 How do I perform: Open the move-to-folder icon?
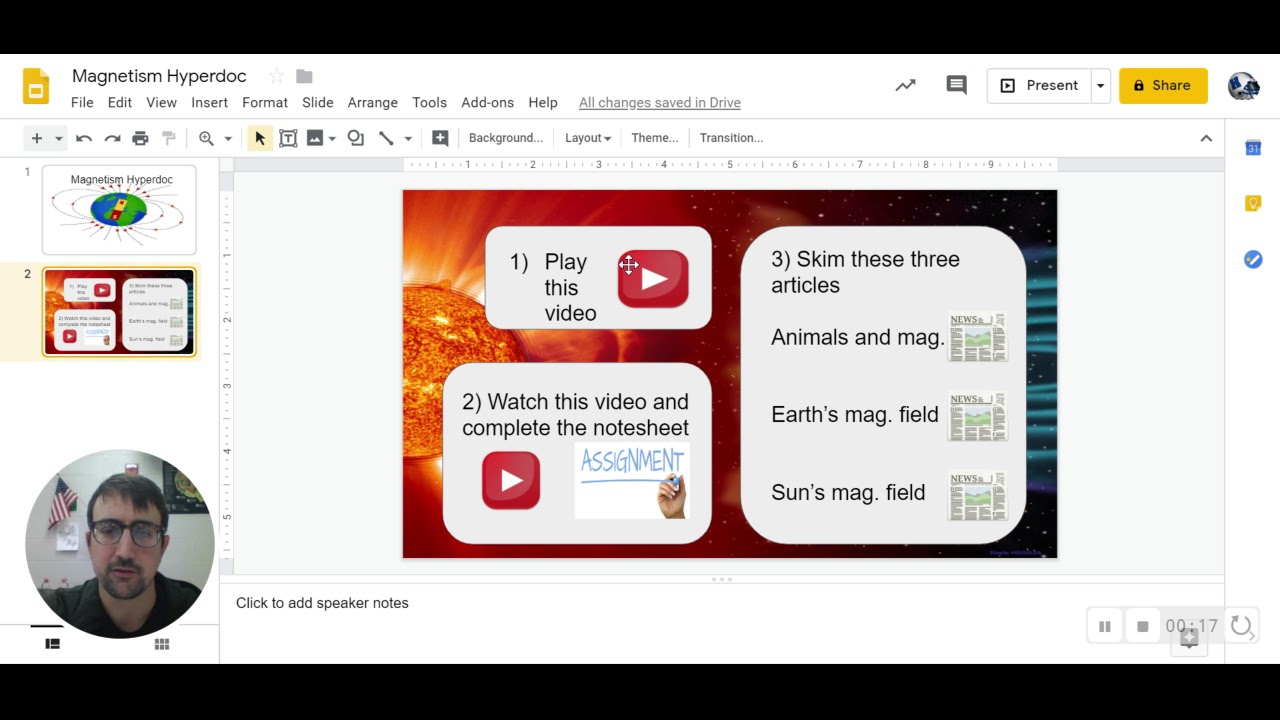click(x=305, y=76)
